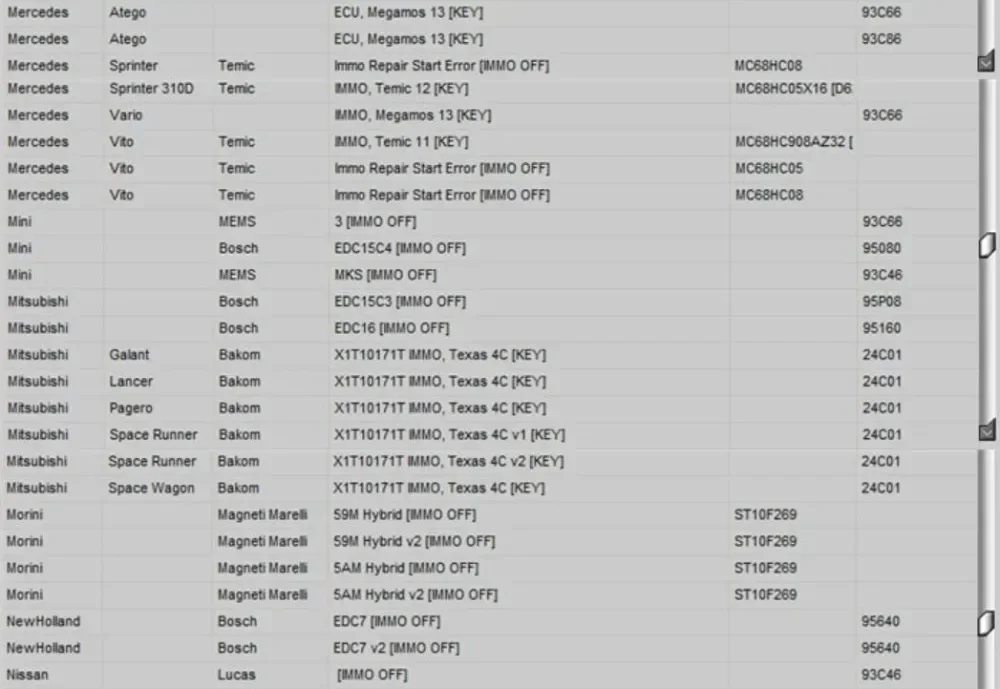Screen dimensions: 1000x689
Task: Click scrollbar thumb next to Mini EDC15C4 row
Action: coord(987,245)
